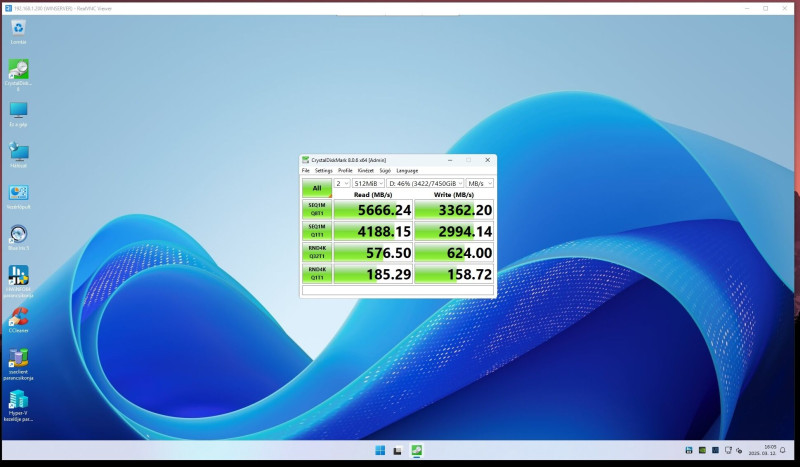Open the Súgó help menu
Screen dimensions: 800x467
point(385,170)
